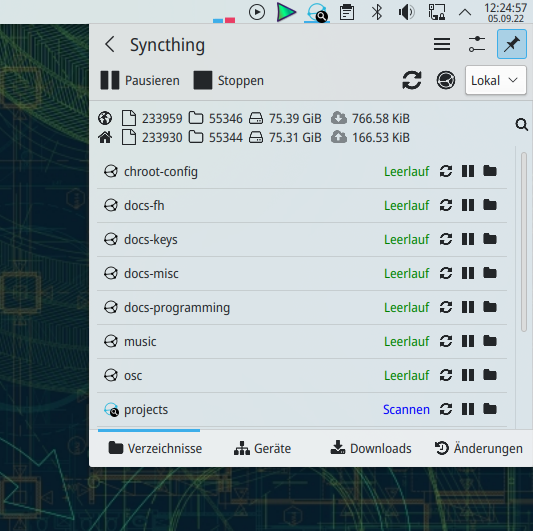Expand the music row

(x=302, y=341)
